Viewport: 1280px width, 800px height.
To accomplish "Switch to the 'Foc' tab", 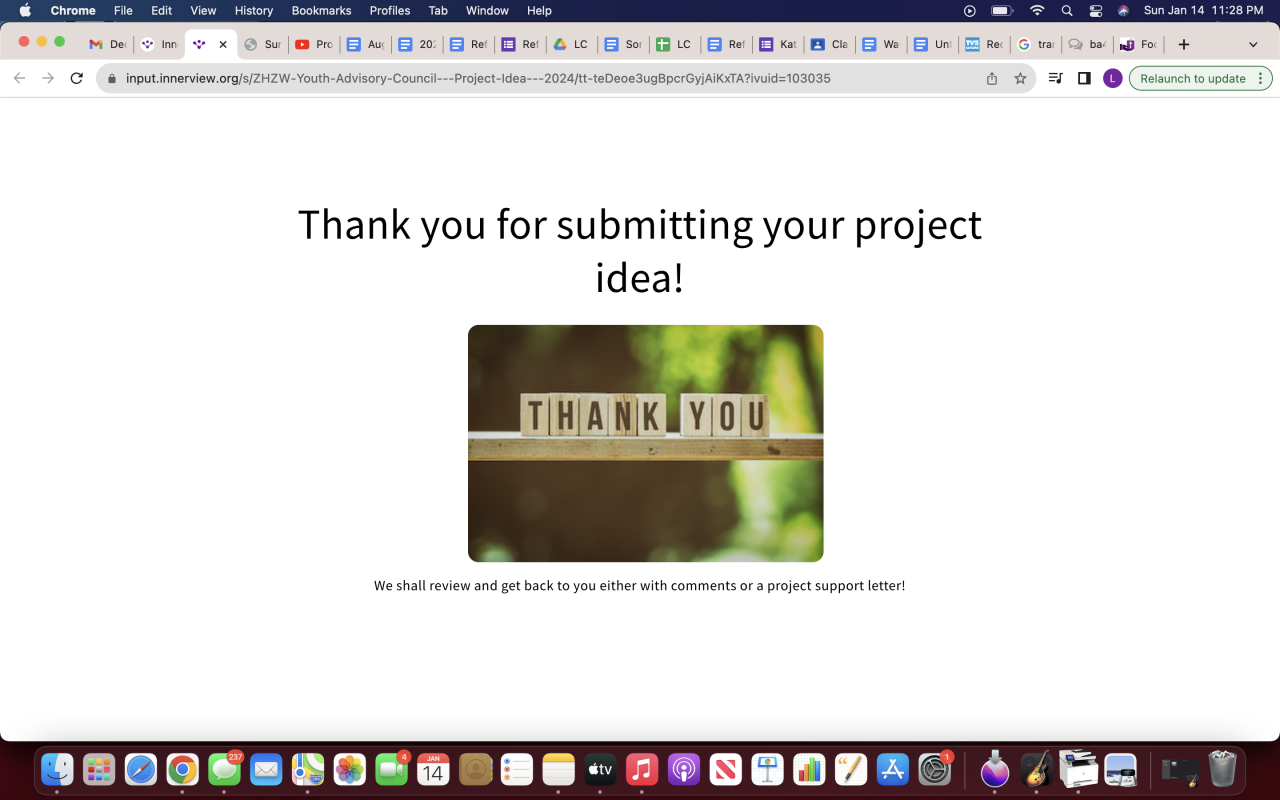I will click(1138, 44).
